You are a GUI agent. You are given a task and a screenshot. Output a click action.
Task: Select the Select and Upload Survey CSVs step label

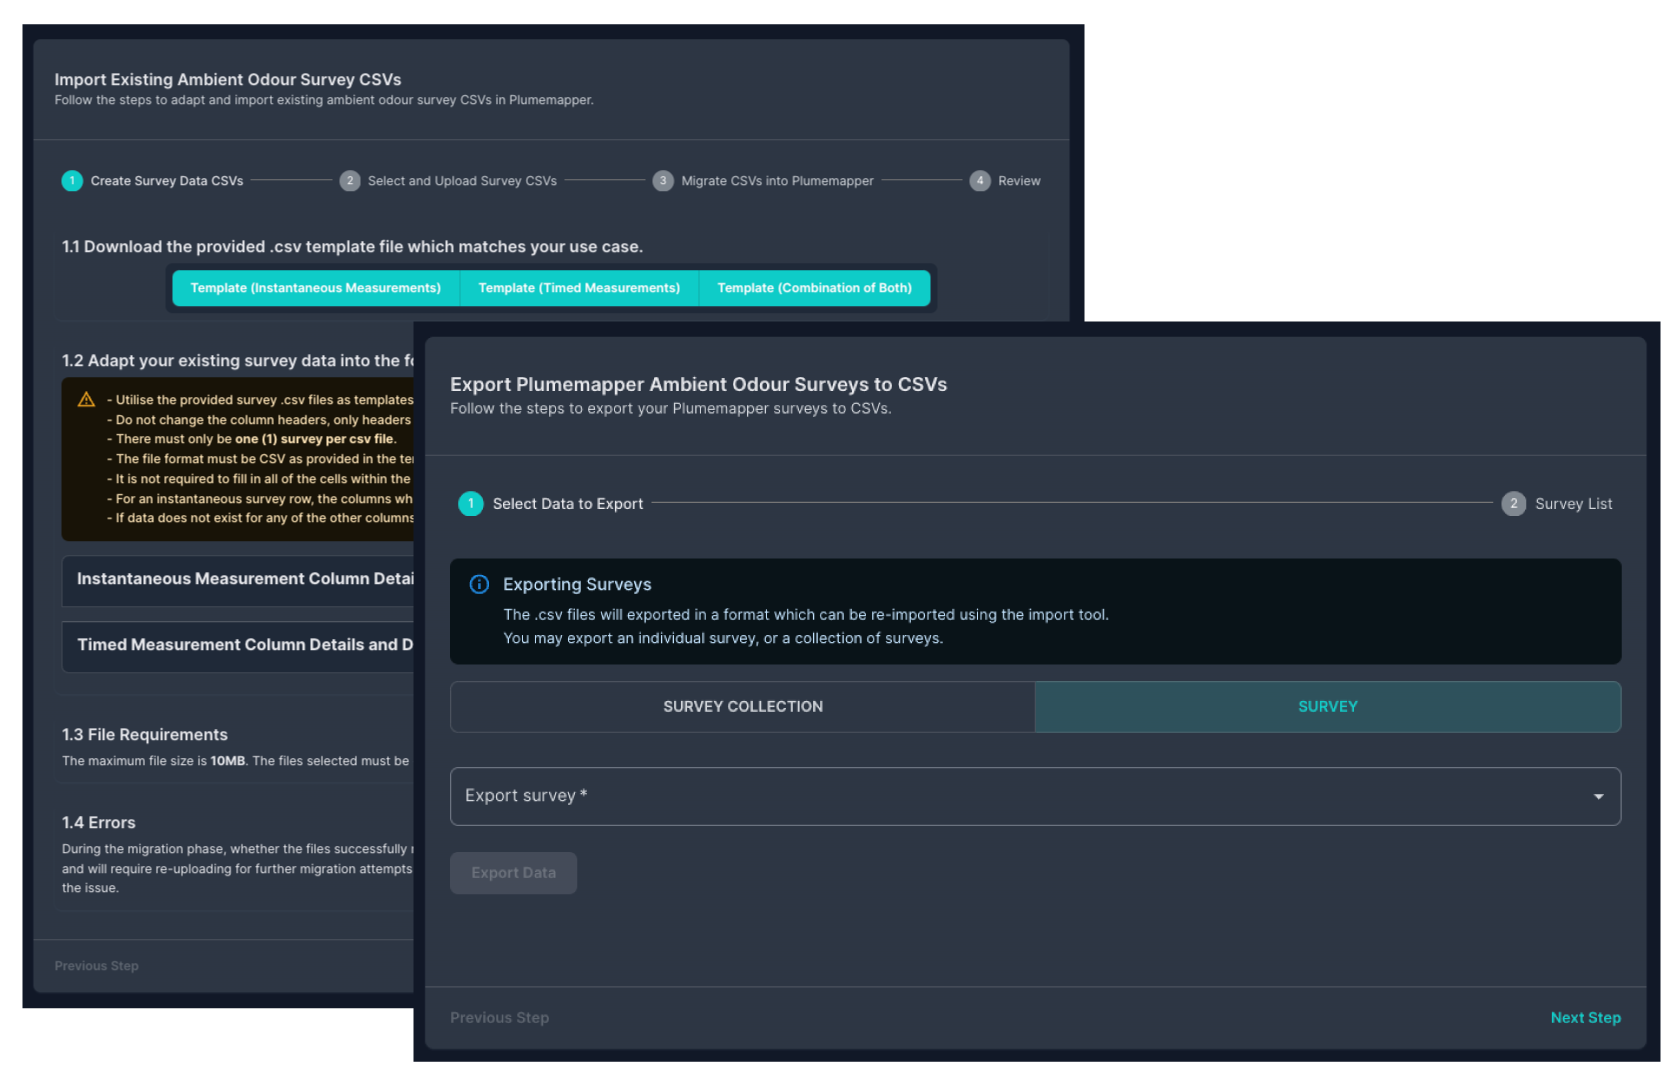pyautogui.click(x=462, y=181)
